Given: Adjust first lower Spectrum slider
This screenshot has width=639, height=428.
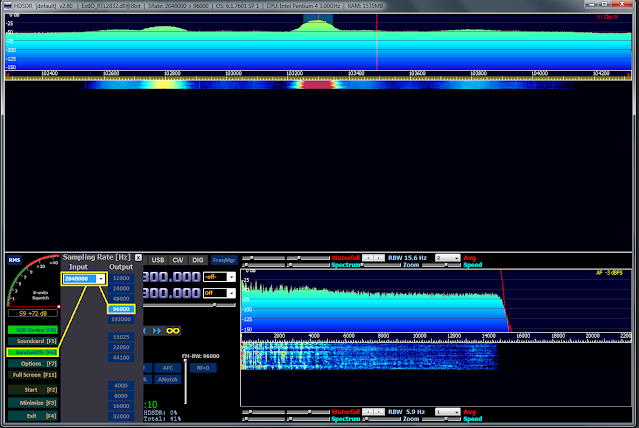Looking at the screenshot, I should click(264, 419).
